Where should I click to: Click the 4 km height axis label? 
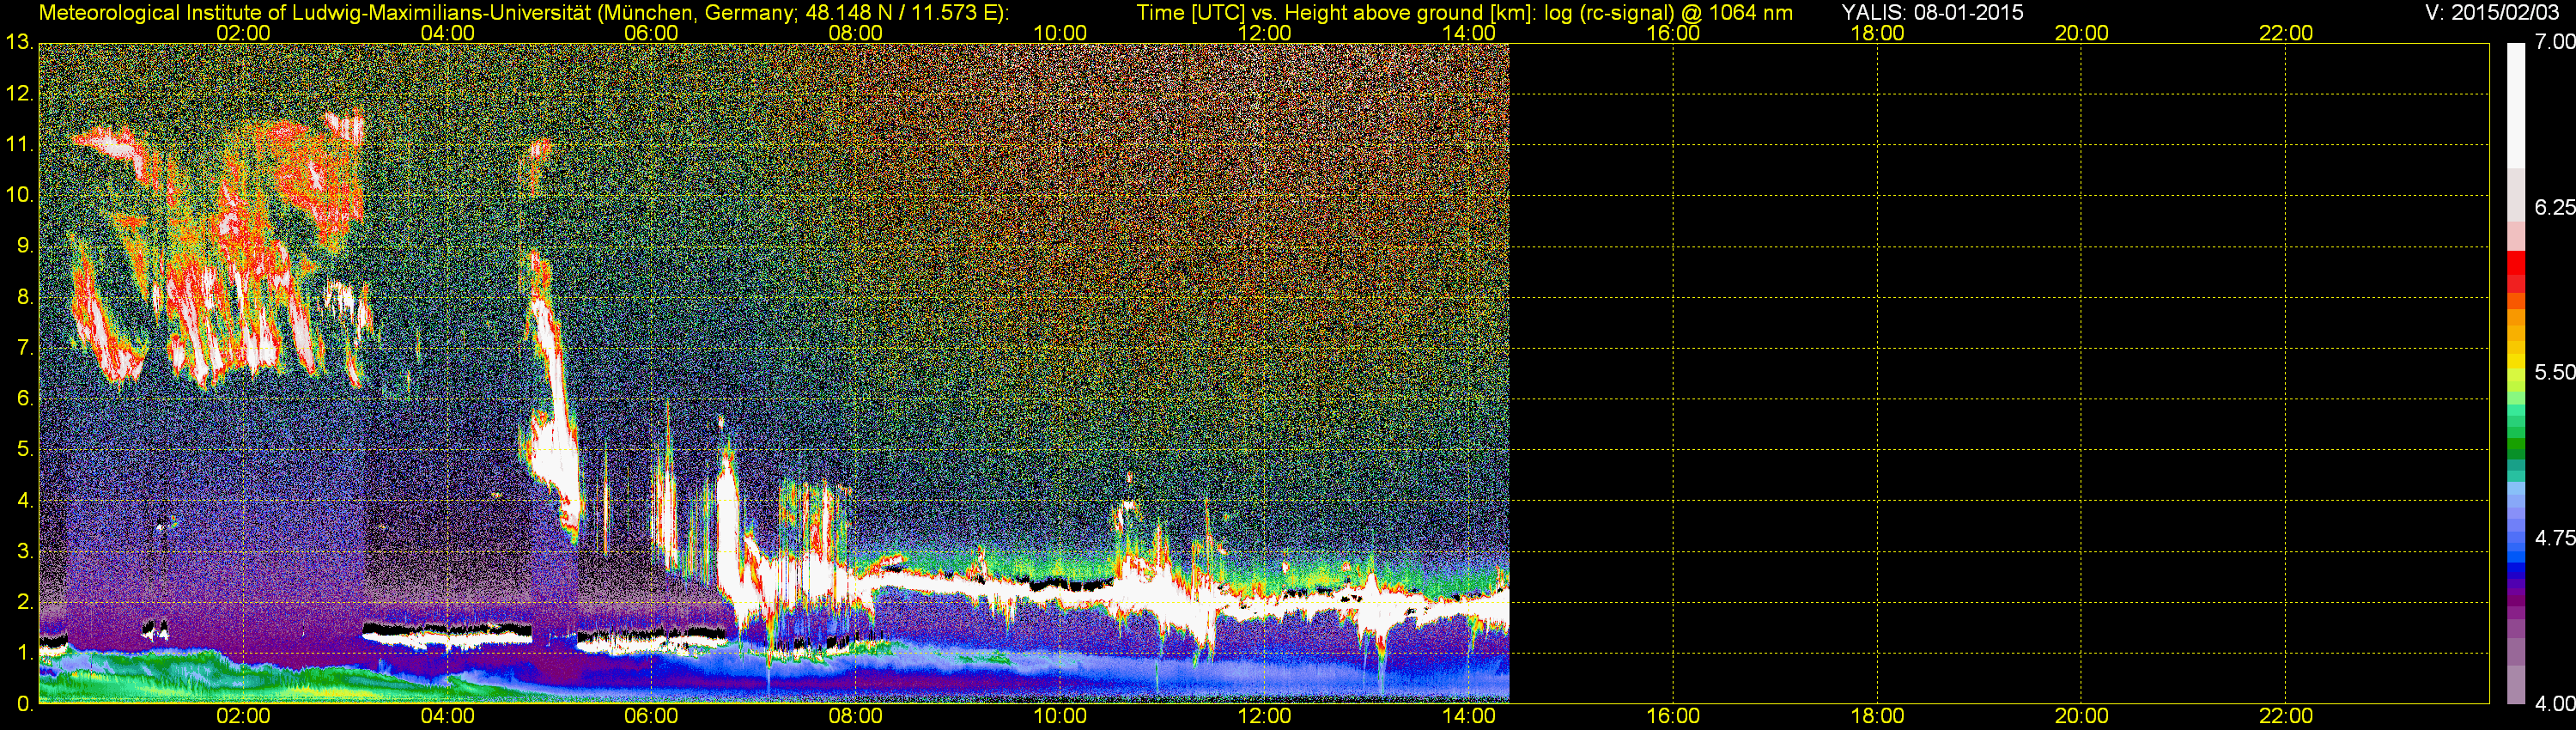tap(25, 500)
